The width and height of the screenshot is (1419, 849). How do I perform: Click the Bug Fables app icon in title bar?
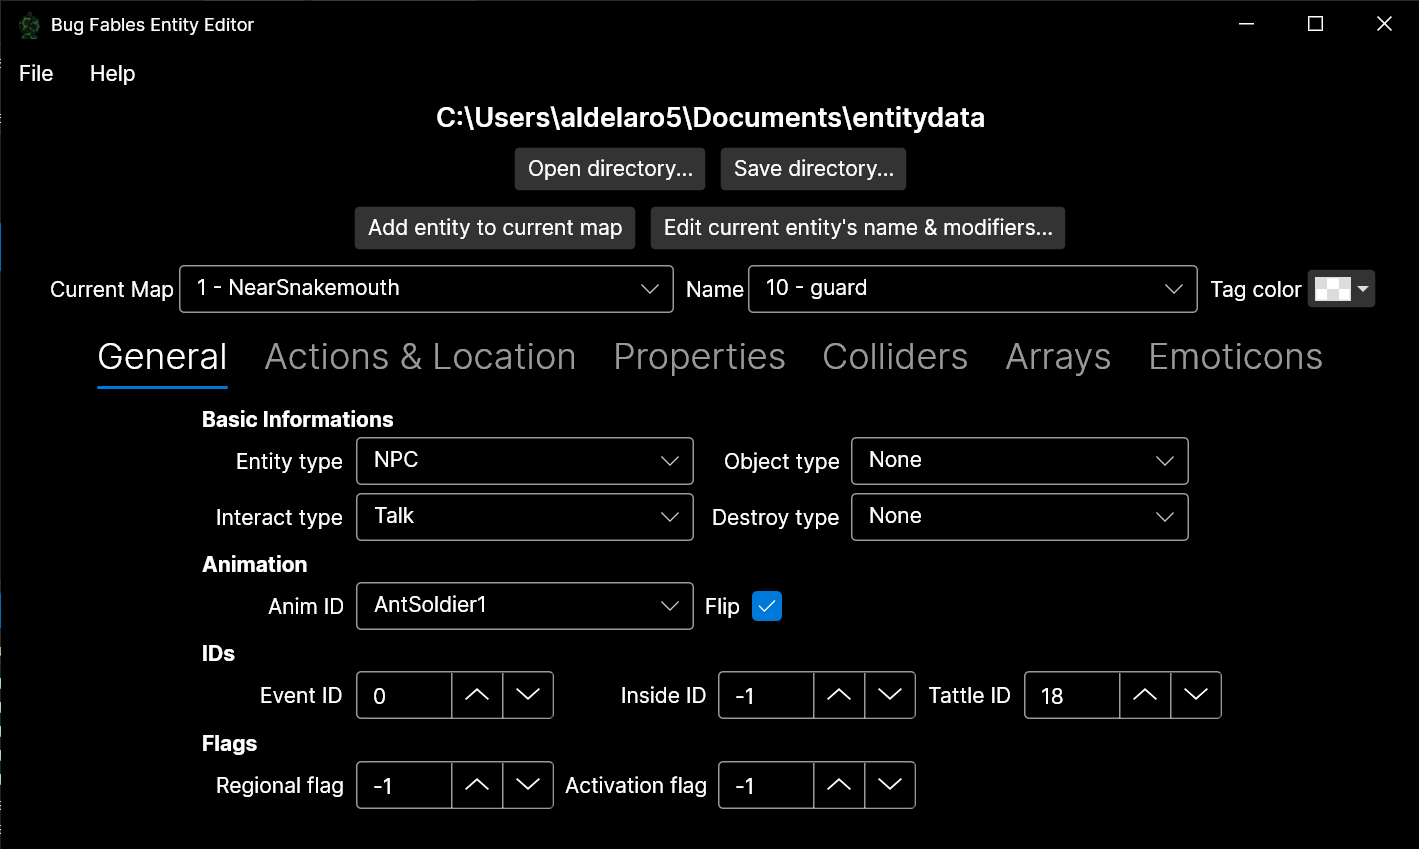[30, 25]
